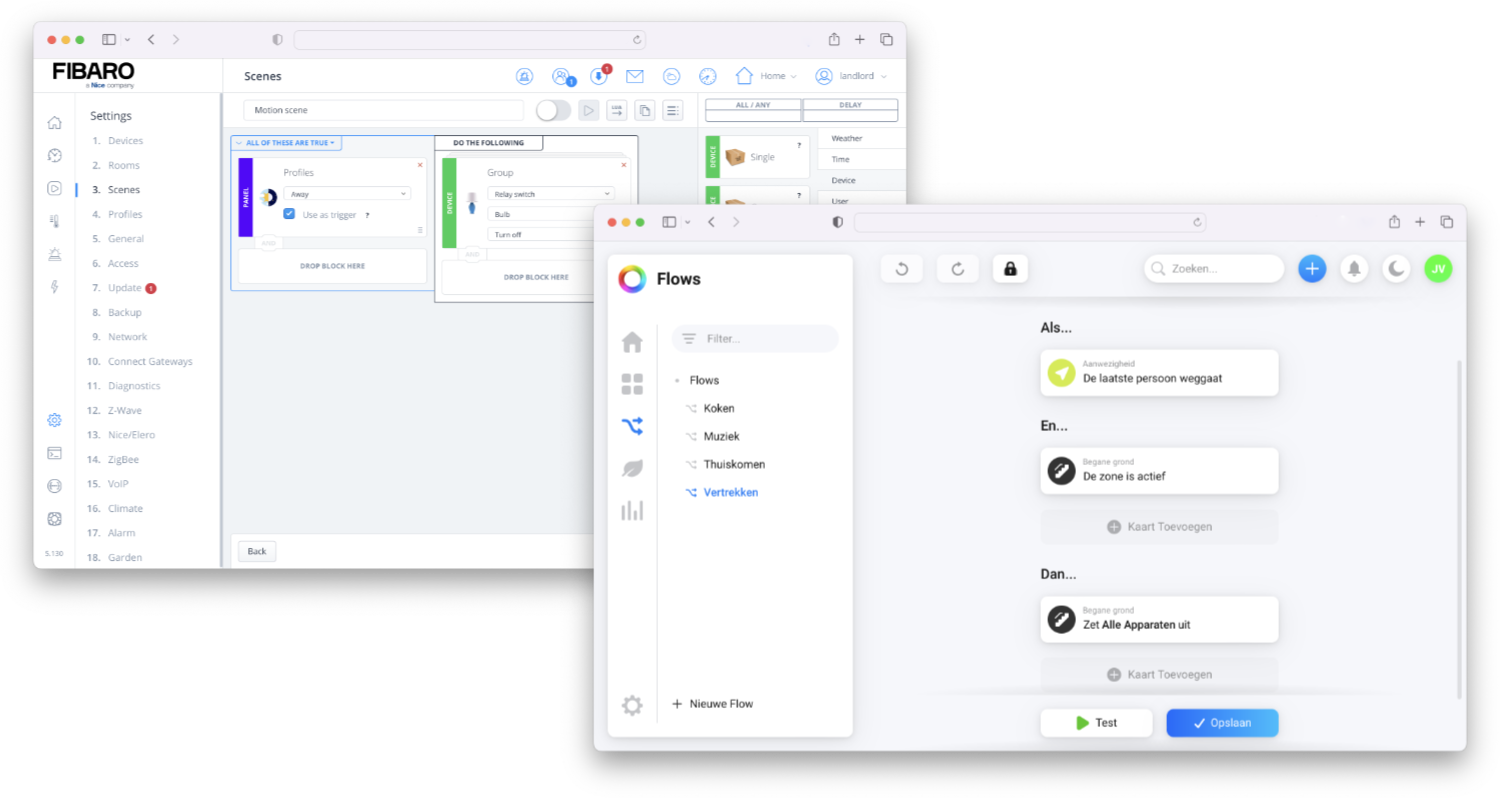This screenshot has height=798, width=1500.
Task: Open the terminal console icon in FIBARO sidebar
Action: (x=54, y=453)
